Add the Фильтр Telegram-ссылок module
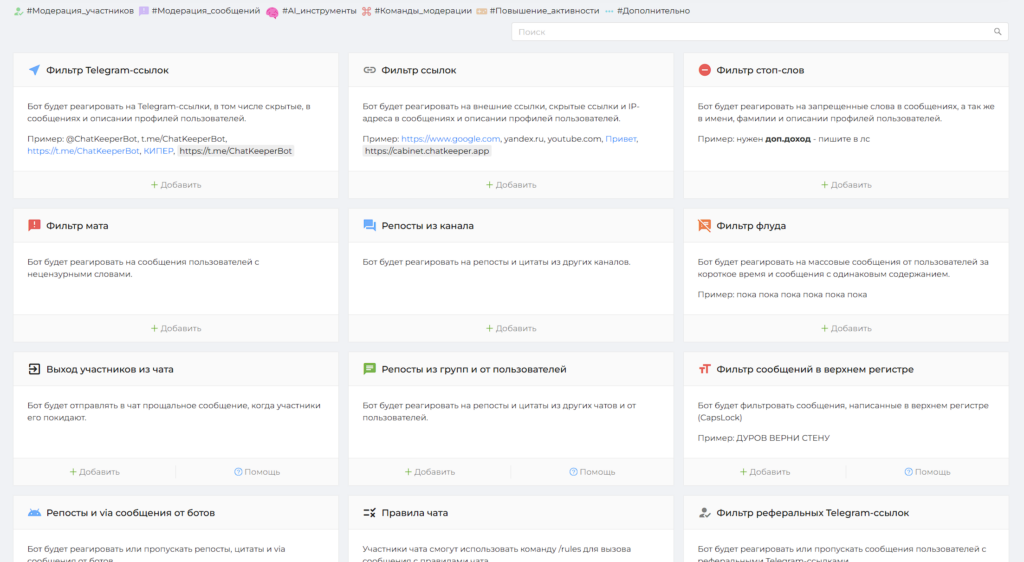Viewport: 1024px width, 562px height. click(176, 185)
